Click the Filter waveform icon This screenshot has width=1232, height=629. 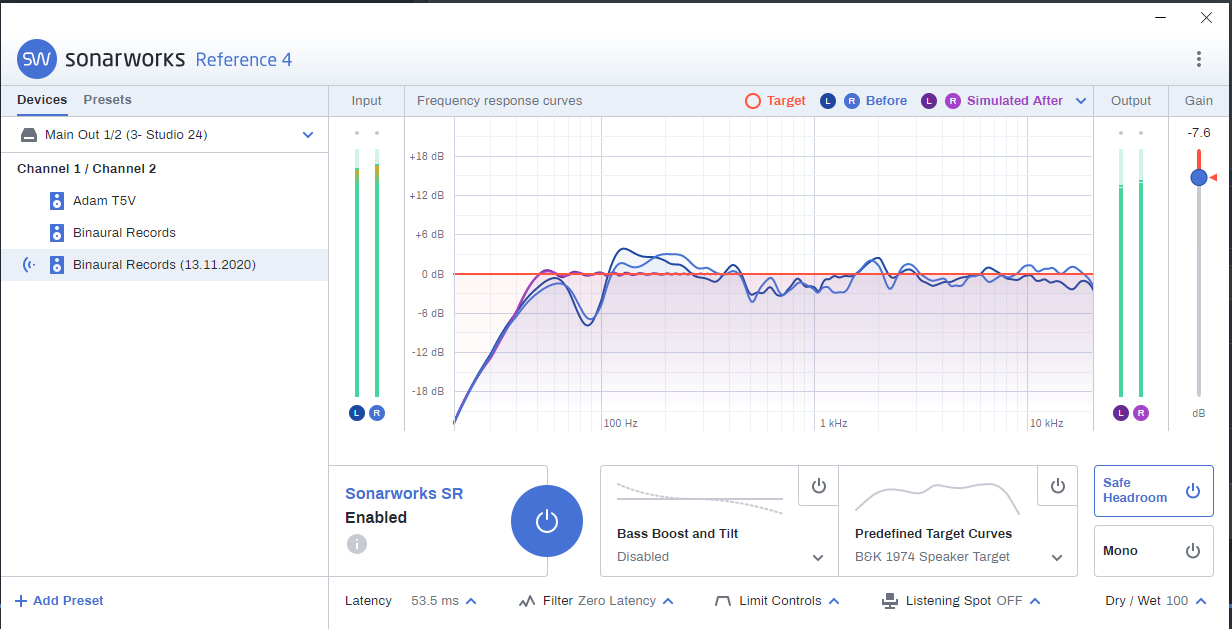(x=527, y=601)
